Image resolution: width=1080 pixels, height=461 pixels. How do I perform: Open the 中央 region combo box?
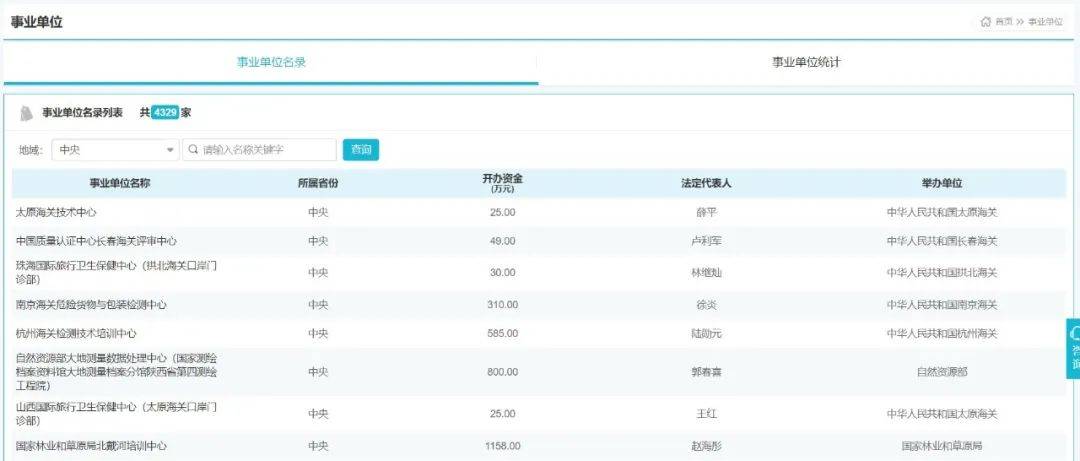coord(116,150)
